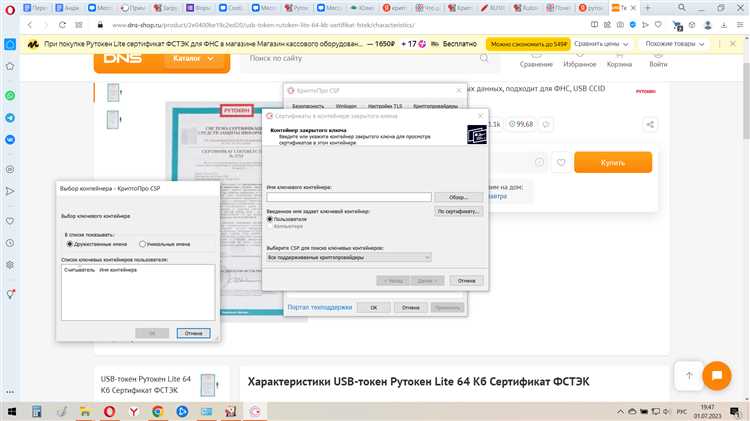Open the calculator icon in the taskbar
The image size is (750, 421).
[36, 411]
